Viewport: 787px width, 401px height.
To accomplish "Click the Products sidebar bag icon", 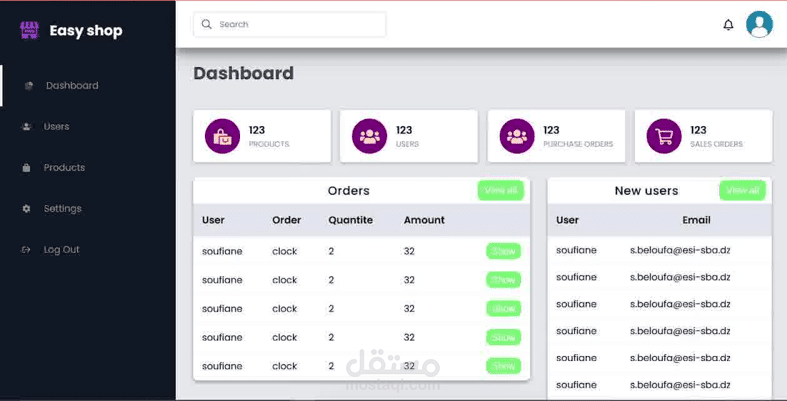I will [27, 168].
